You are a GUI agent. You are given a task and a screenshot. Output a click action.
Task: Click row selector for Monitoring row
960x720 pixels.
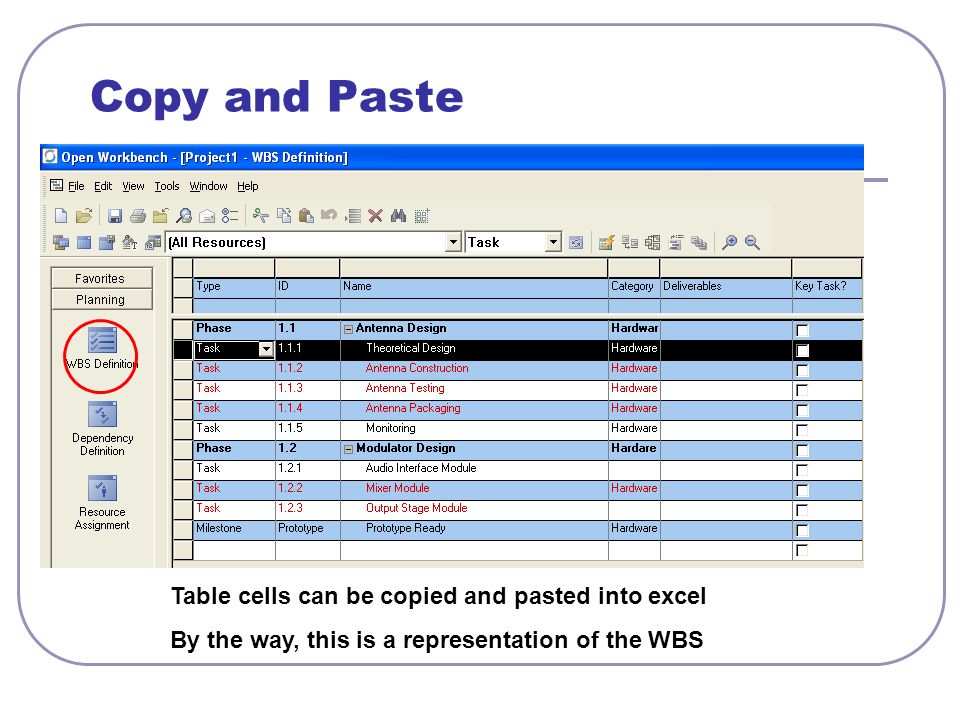(x=183, y=429)
